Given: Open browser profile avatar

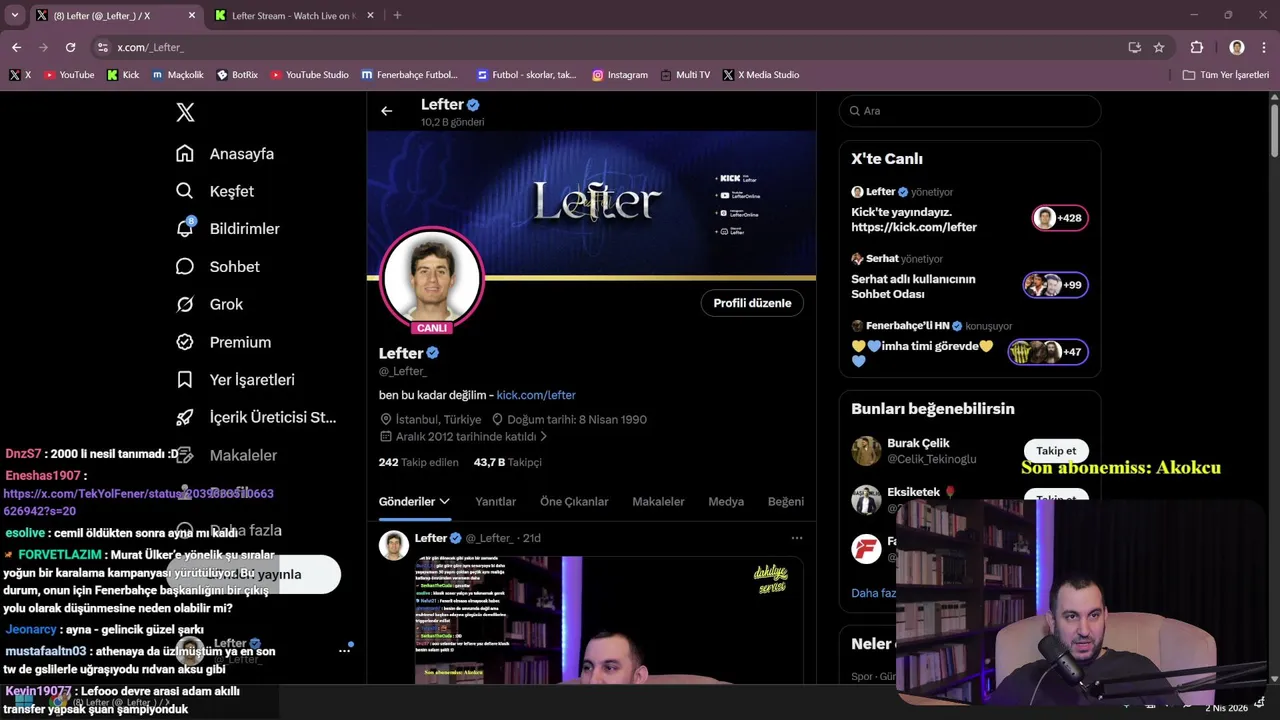Looking at the screenshot, I should coord(1237,47).
